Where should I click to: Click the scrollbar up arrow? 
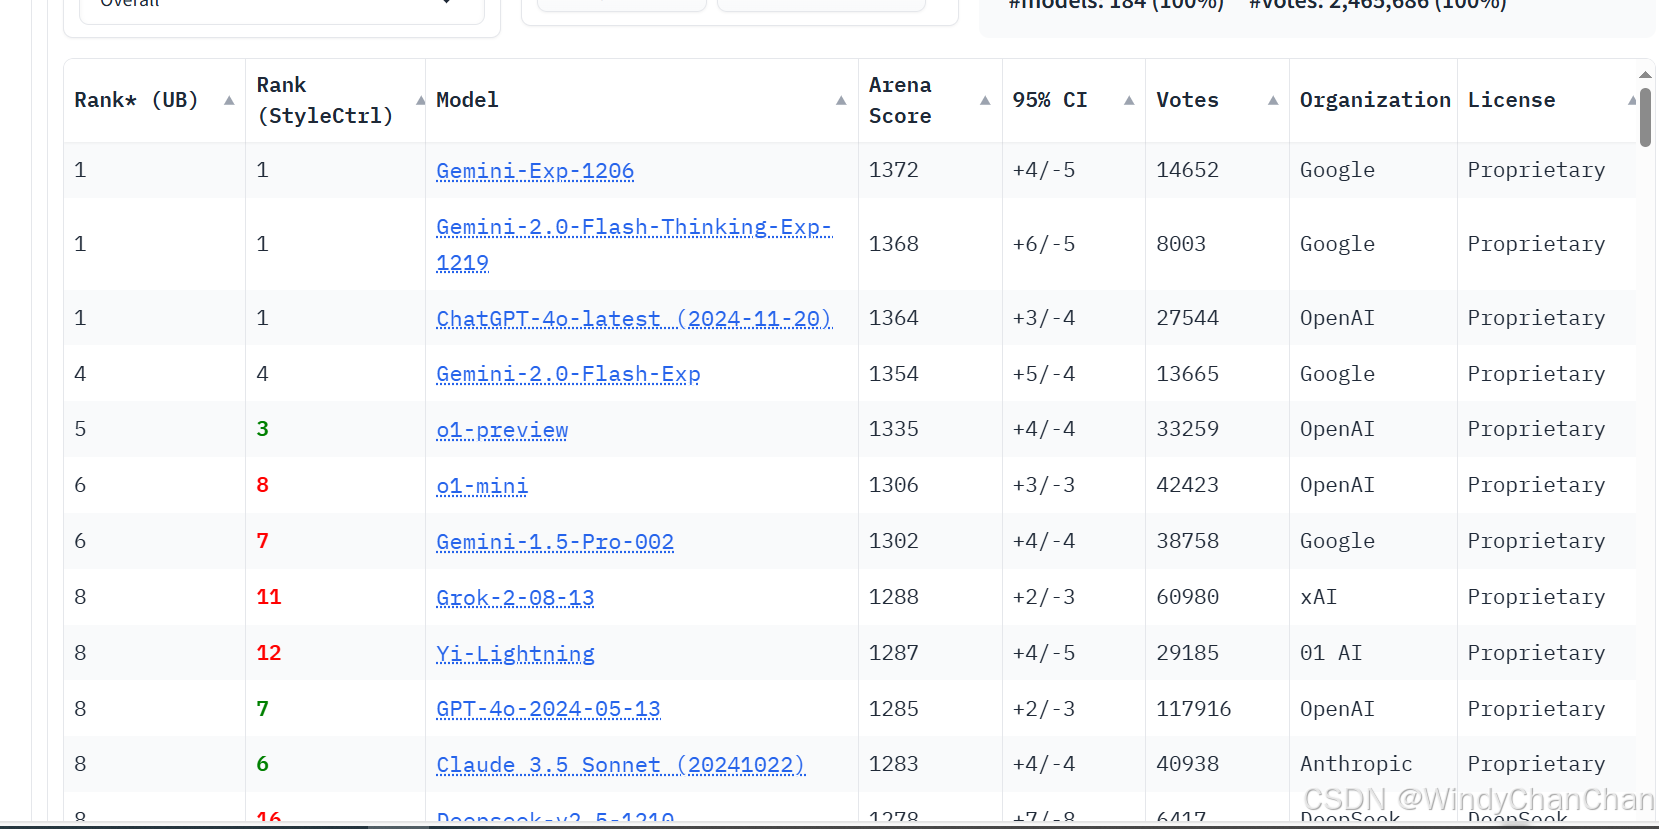point(1645,75)
